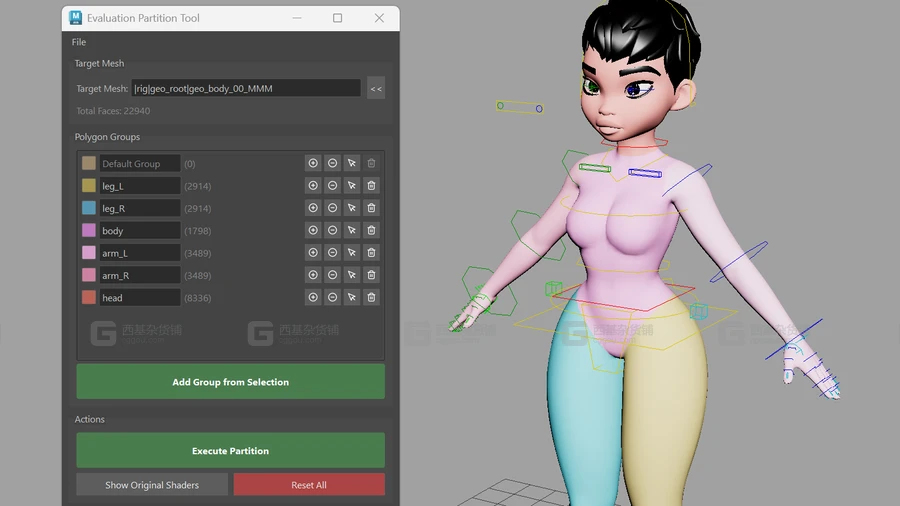This screenshot has width=900, height=506.
Task: Click the Target Mesh path field
Action: 246,89
